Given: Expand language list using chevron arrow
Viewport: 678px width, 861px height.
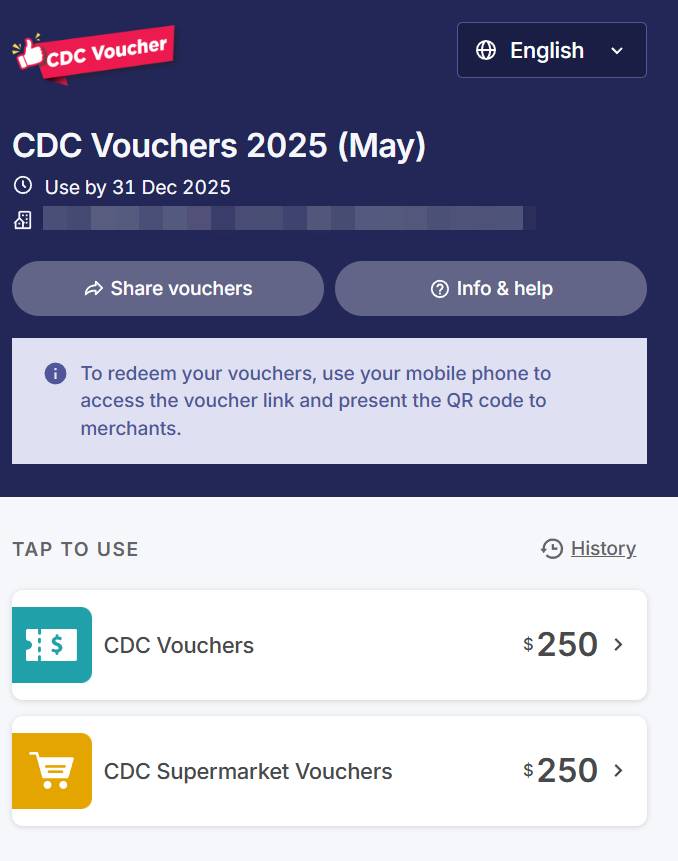Looking at the screenshot, I should (617, 51).
